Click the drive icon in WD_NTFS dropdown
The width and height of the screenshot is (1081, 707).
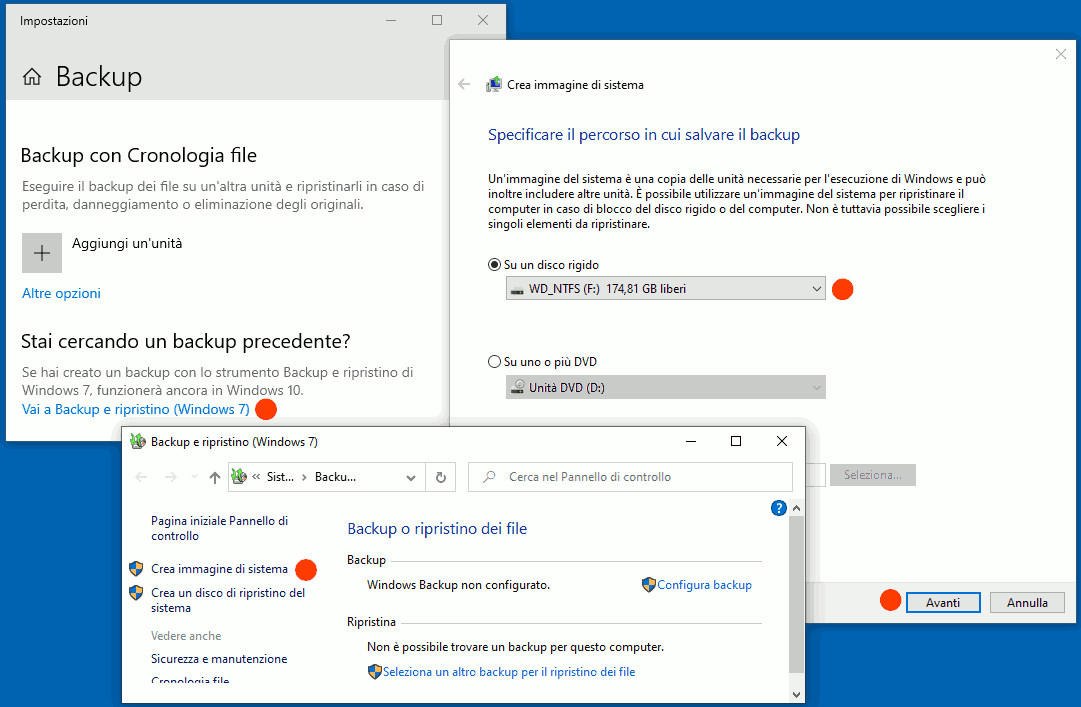point(516,289)
